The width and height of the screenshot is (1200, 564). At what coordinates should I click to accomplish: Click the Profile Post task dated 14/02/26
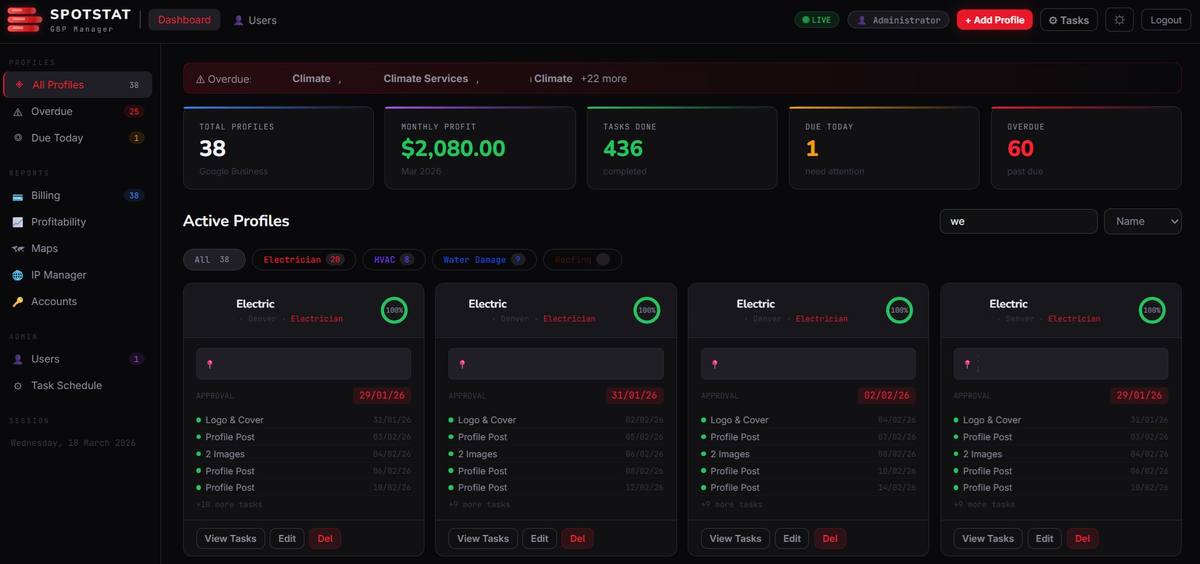[x=808, y=488]
